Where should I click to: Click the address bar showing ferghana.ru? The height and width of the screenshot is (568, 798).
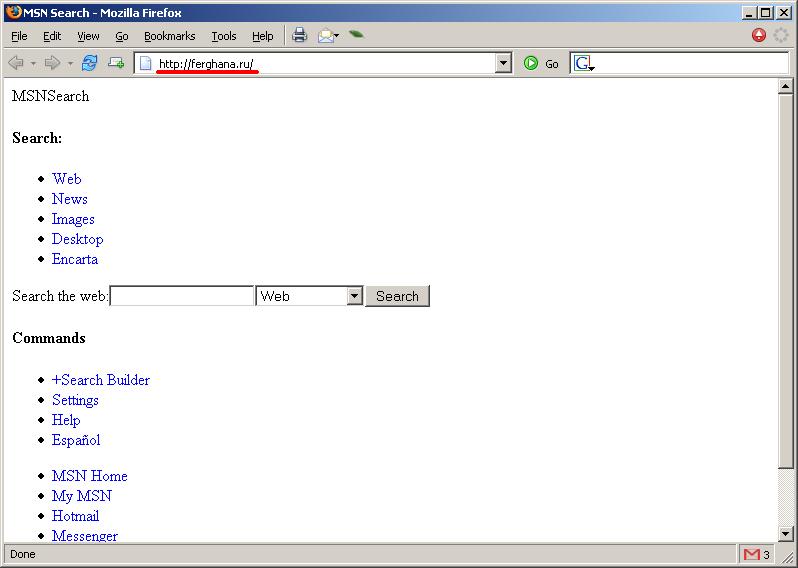pos(323,63)
